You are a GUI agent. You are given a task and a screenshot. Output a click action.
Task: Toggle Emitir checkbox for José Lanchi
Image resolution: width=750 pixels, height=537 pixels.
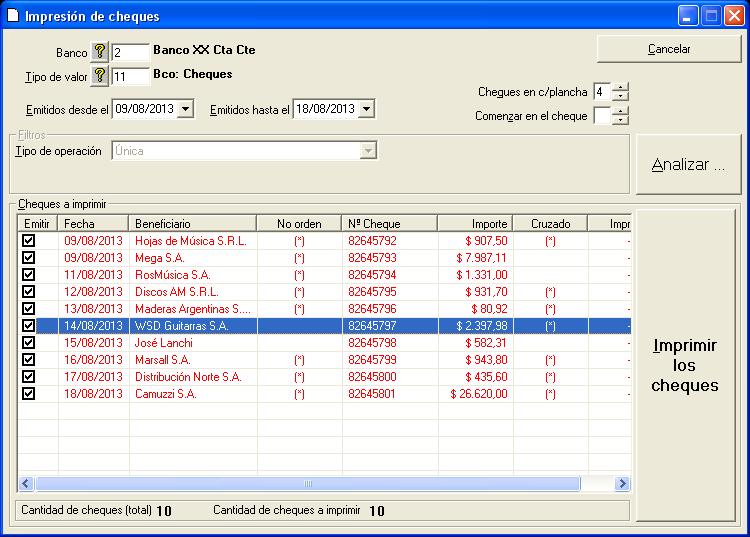tap(28, 343)
